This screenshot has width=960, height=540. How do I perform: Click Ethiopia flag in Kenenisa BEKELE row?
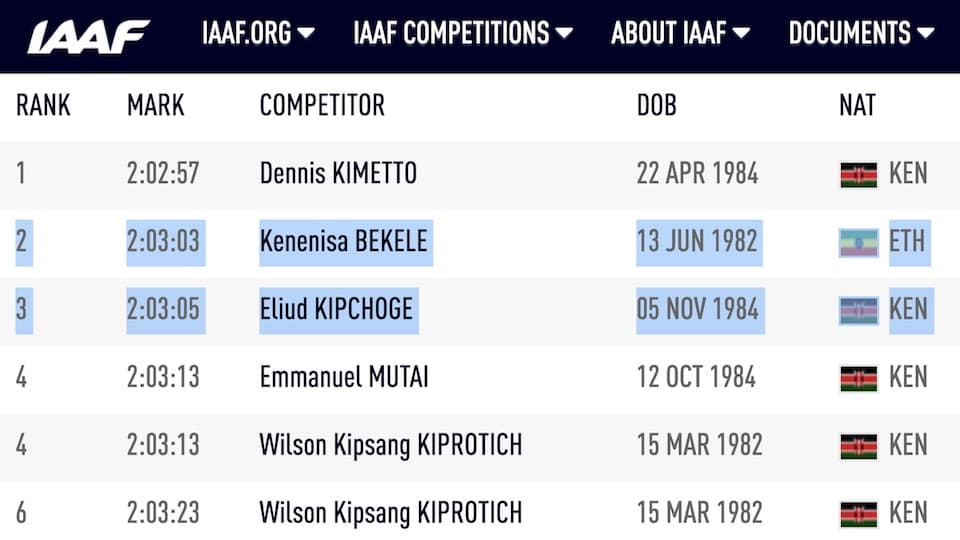point(858,243)
